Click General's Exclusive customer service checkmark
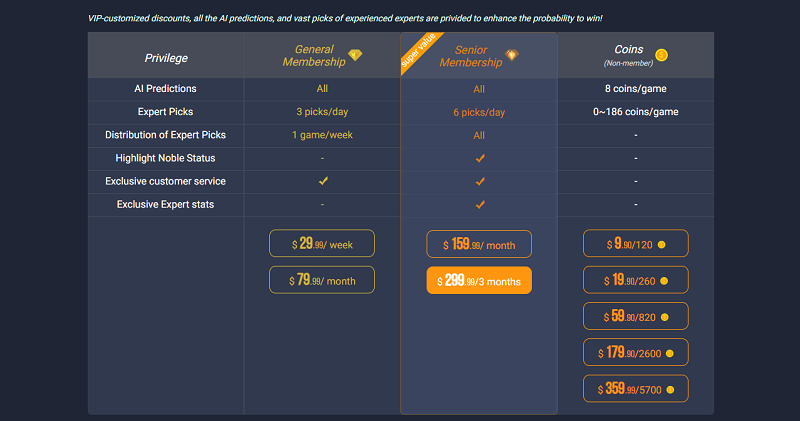This screenshot has width=800, height=421. pyautogui.click(x=323, y=181)
